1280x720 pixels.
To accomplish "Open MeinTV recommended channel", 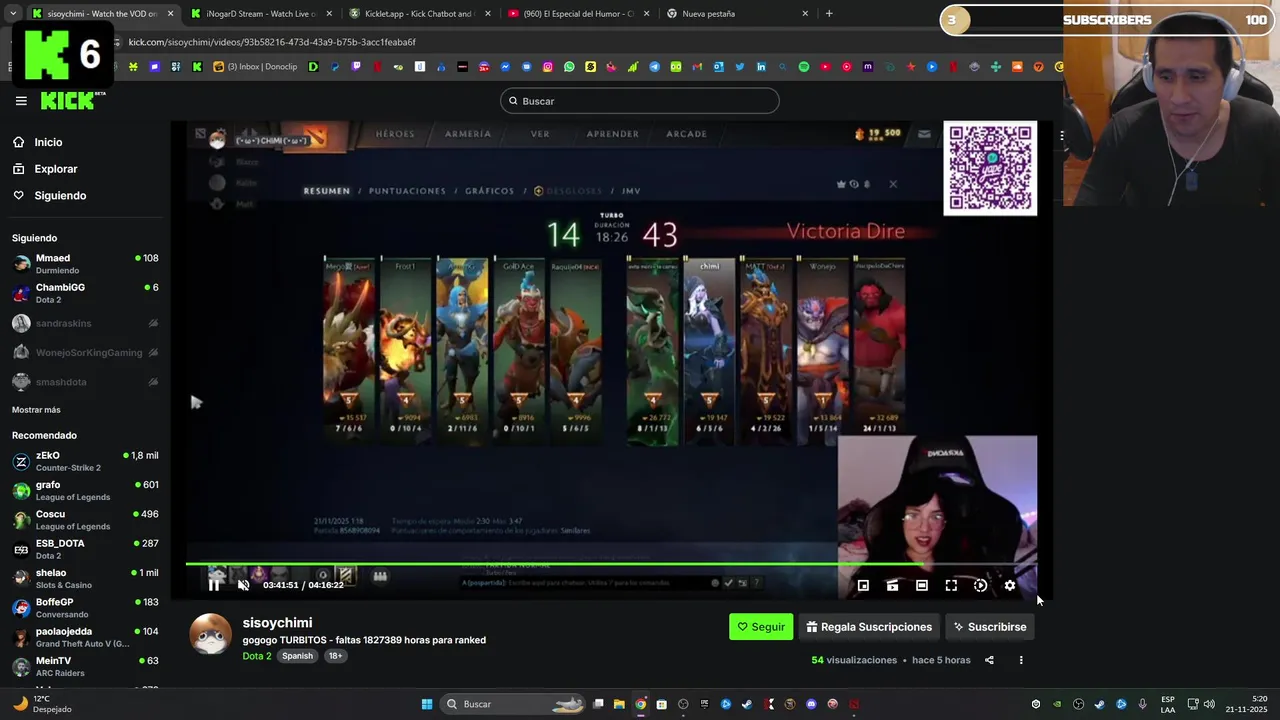I will click(85, 666).
